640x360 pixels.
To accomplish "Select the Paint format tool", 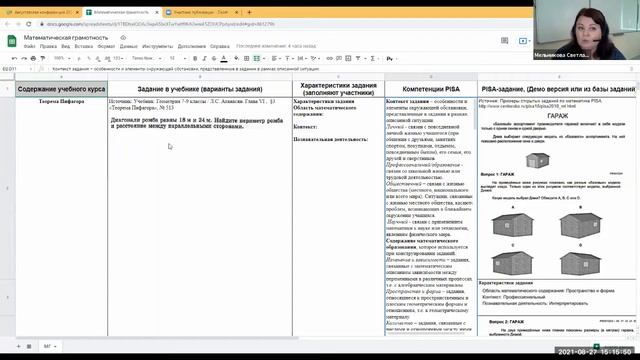I will pyautogui.click(x=43, y=59).
